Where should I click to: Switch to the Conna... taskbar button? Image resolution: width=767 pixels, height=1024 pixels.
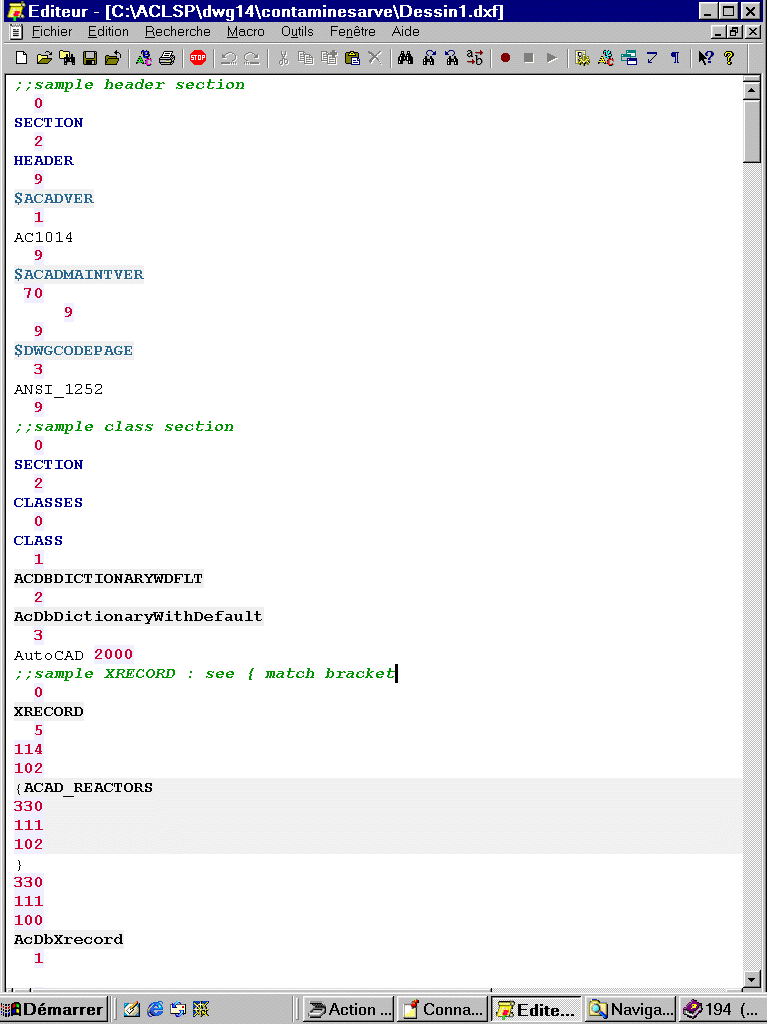pos(442,1010)
